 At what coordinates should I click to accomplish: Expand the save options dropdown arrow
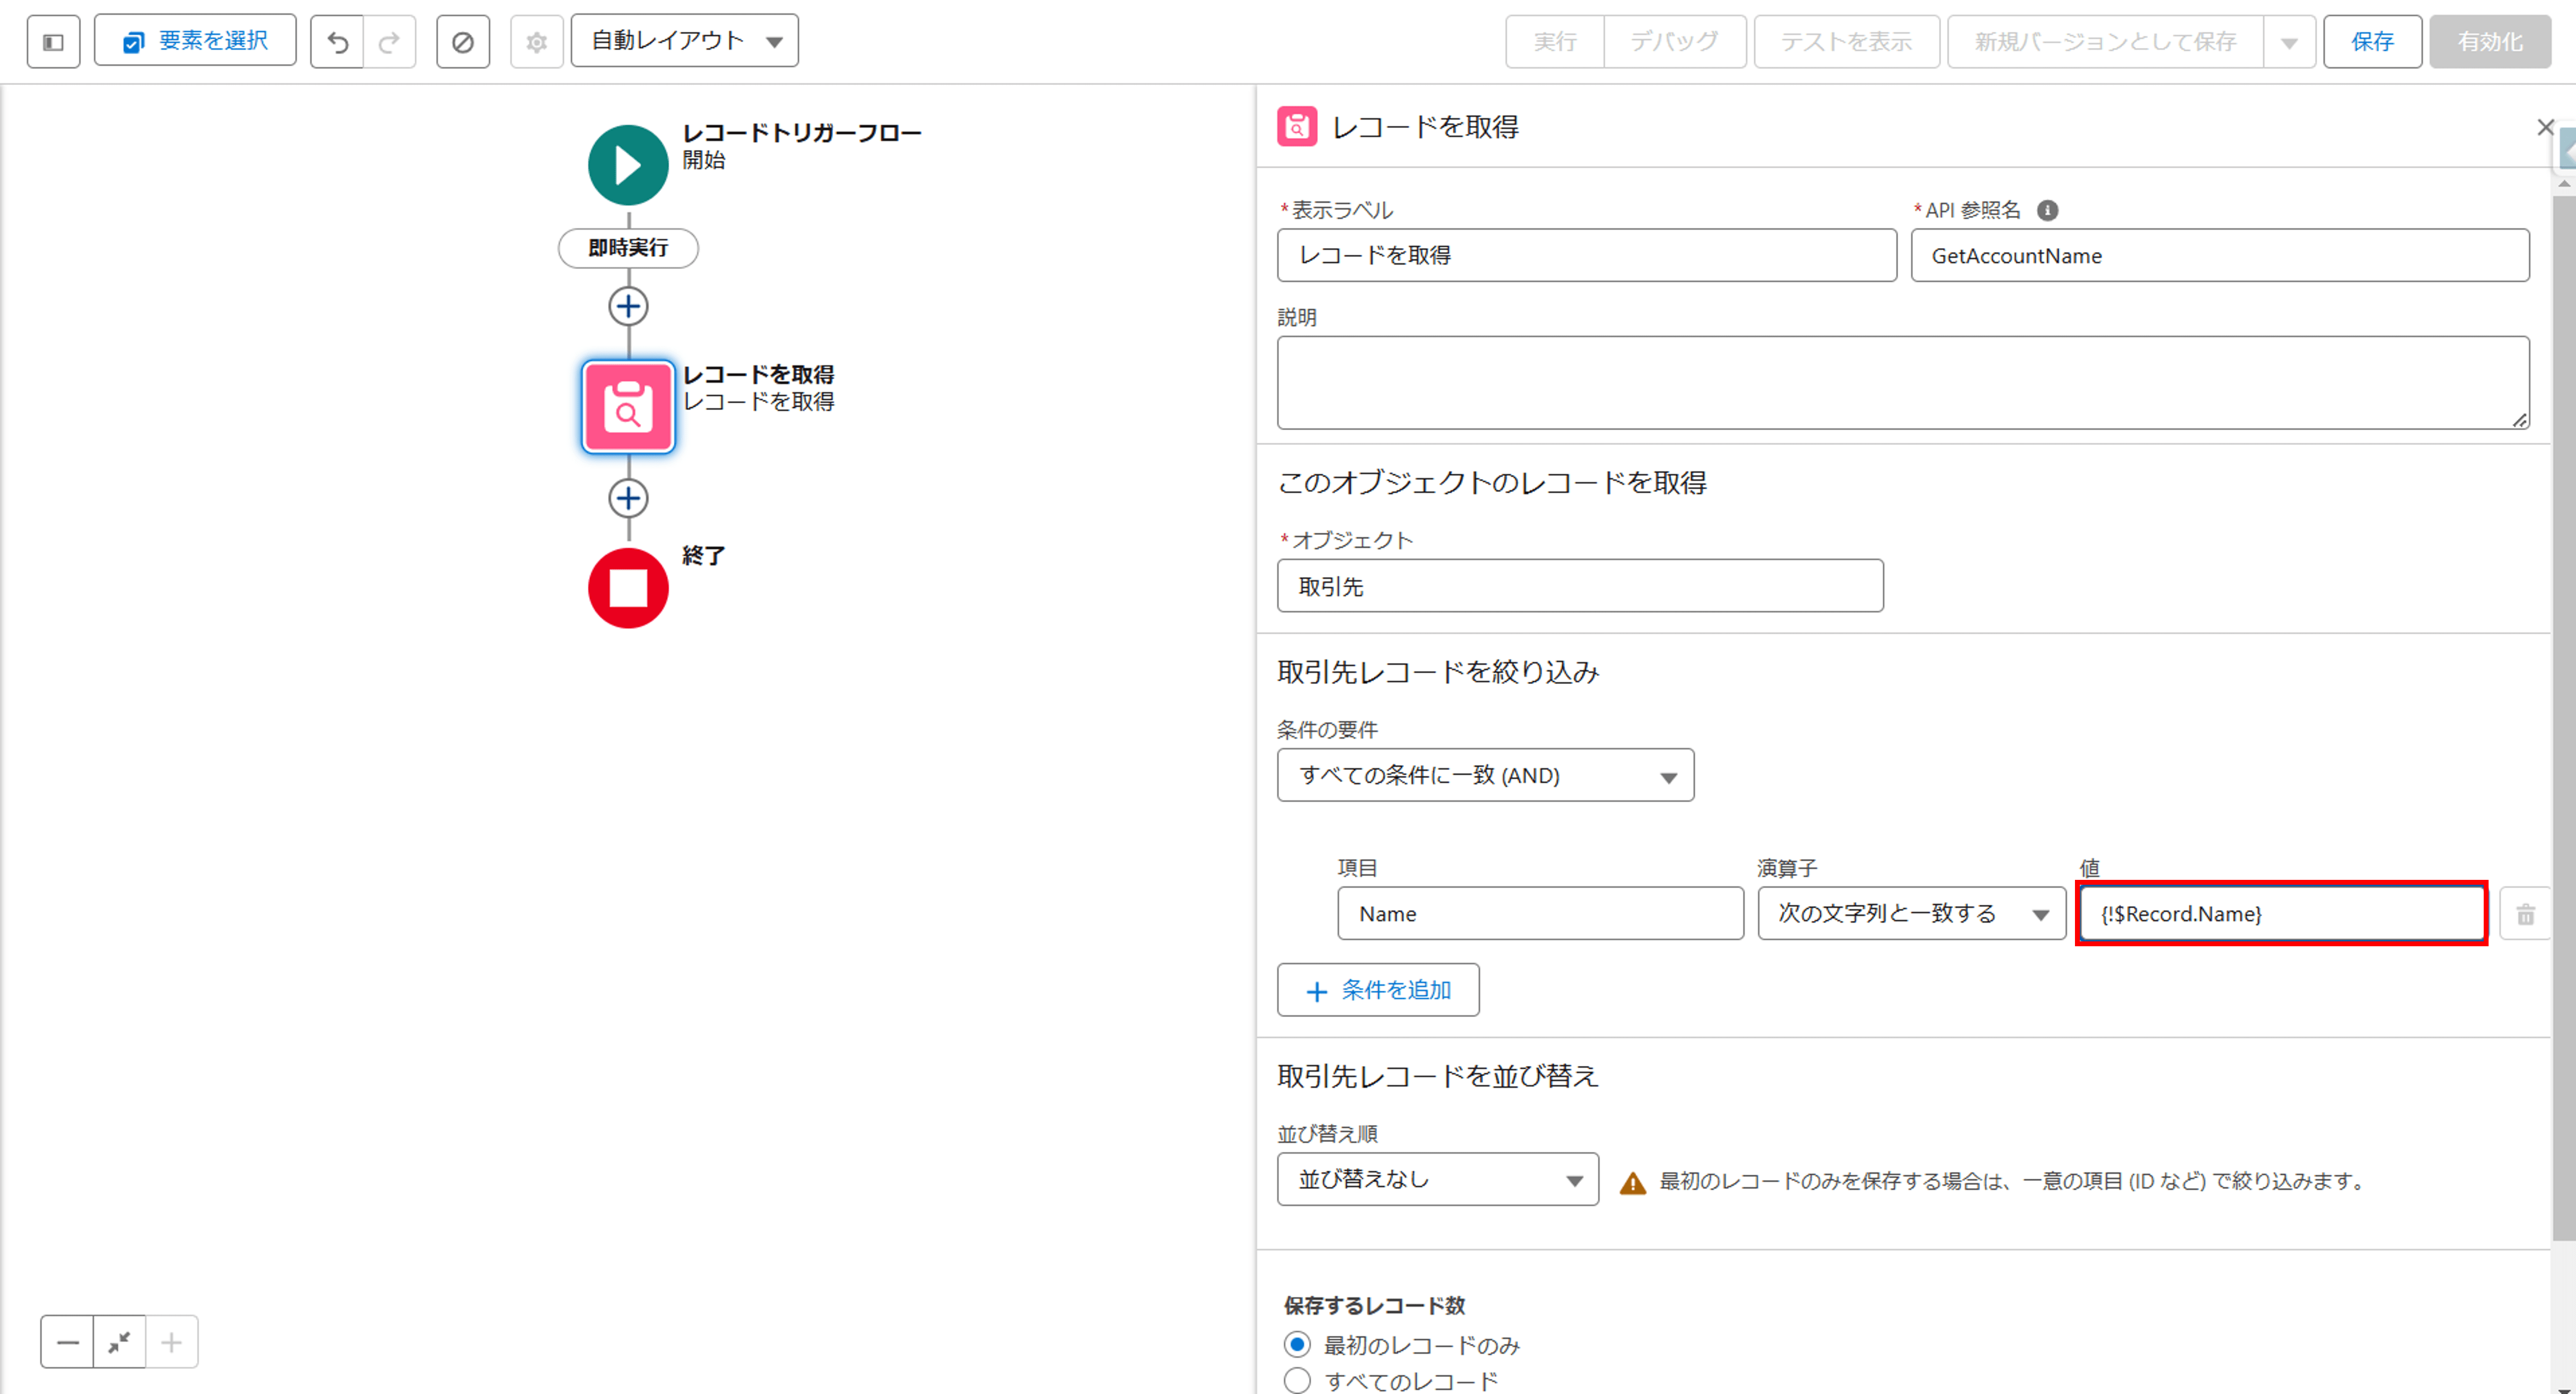[2290, 41]
